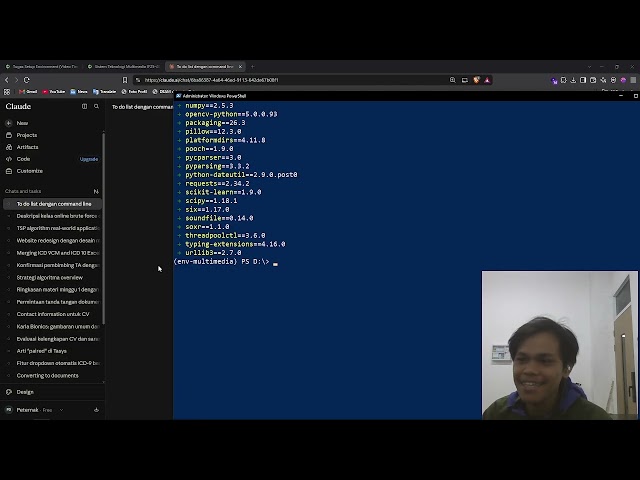Open chat 'To do list dengan command line'

click(52, 204)
